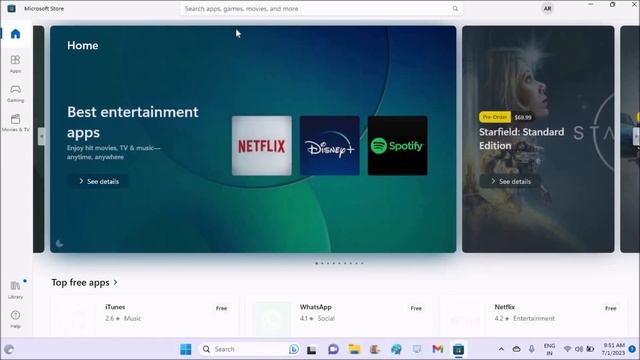Open notification center badge

coord(632,349)
